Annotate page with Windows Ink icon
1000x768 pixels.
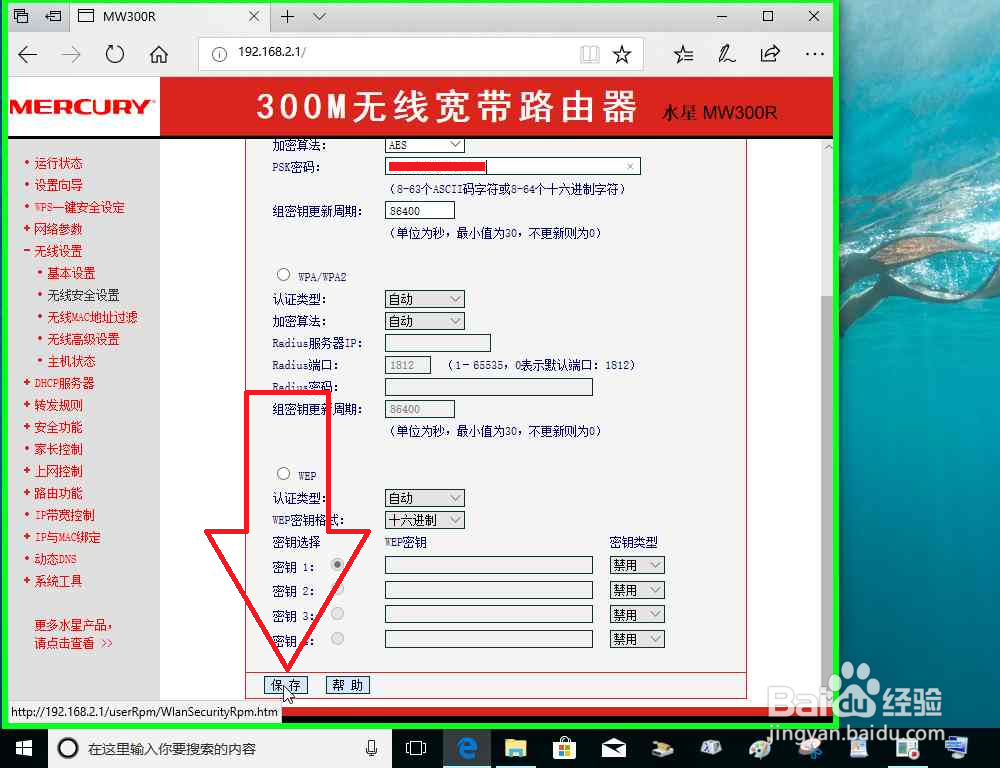coord(726,55)
